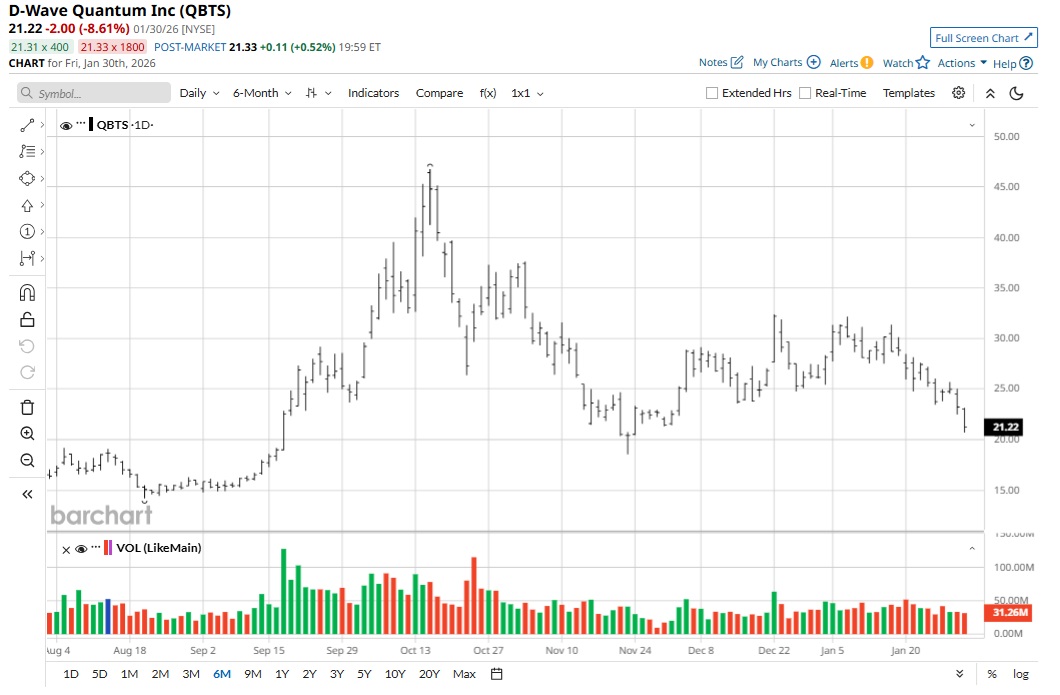Select the 2M range
Viewport: 1060px width, 695px height.
[x=160, y=674]
